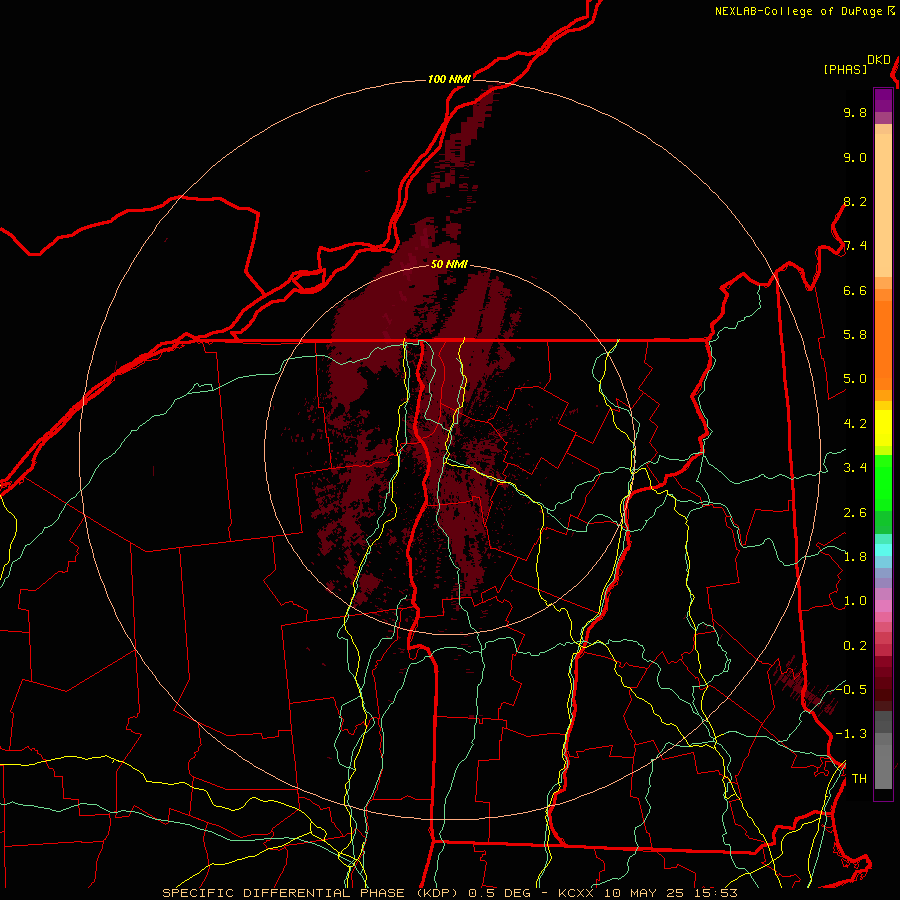Click the 1.0 value on the scale

855,601
